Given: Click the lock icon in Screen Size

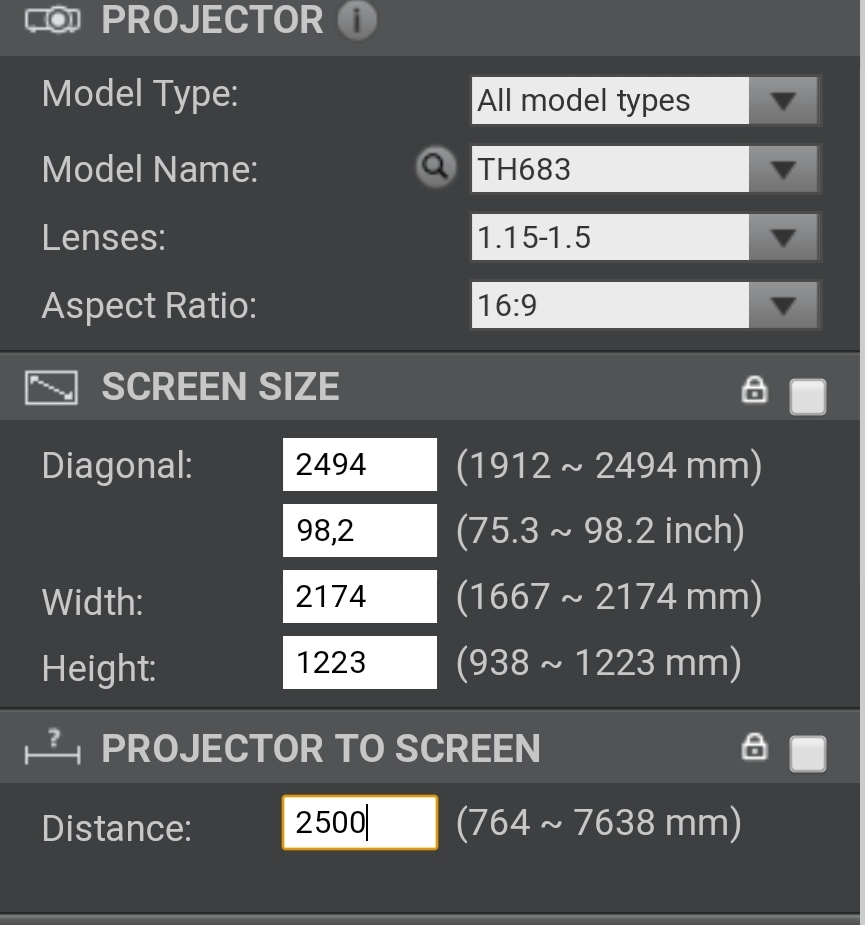Looking at the screenshot, I should point(754,390).
